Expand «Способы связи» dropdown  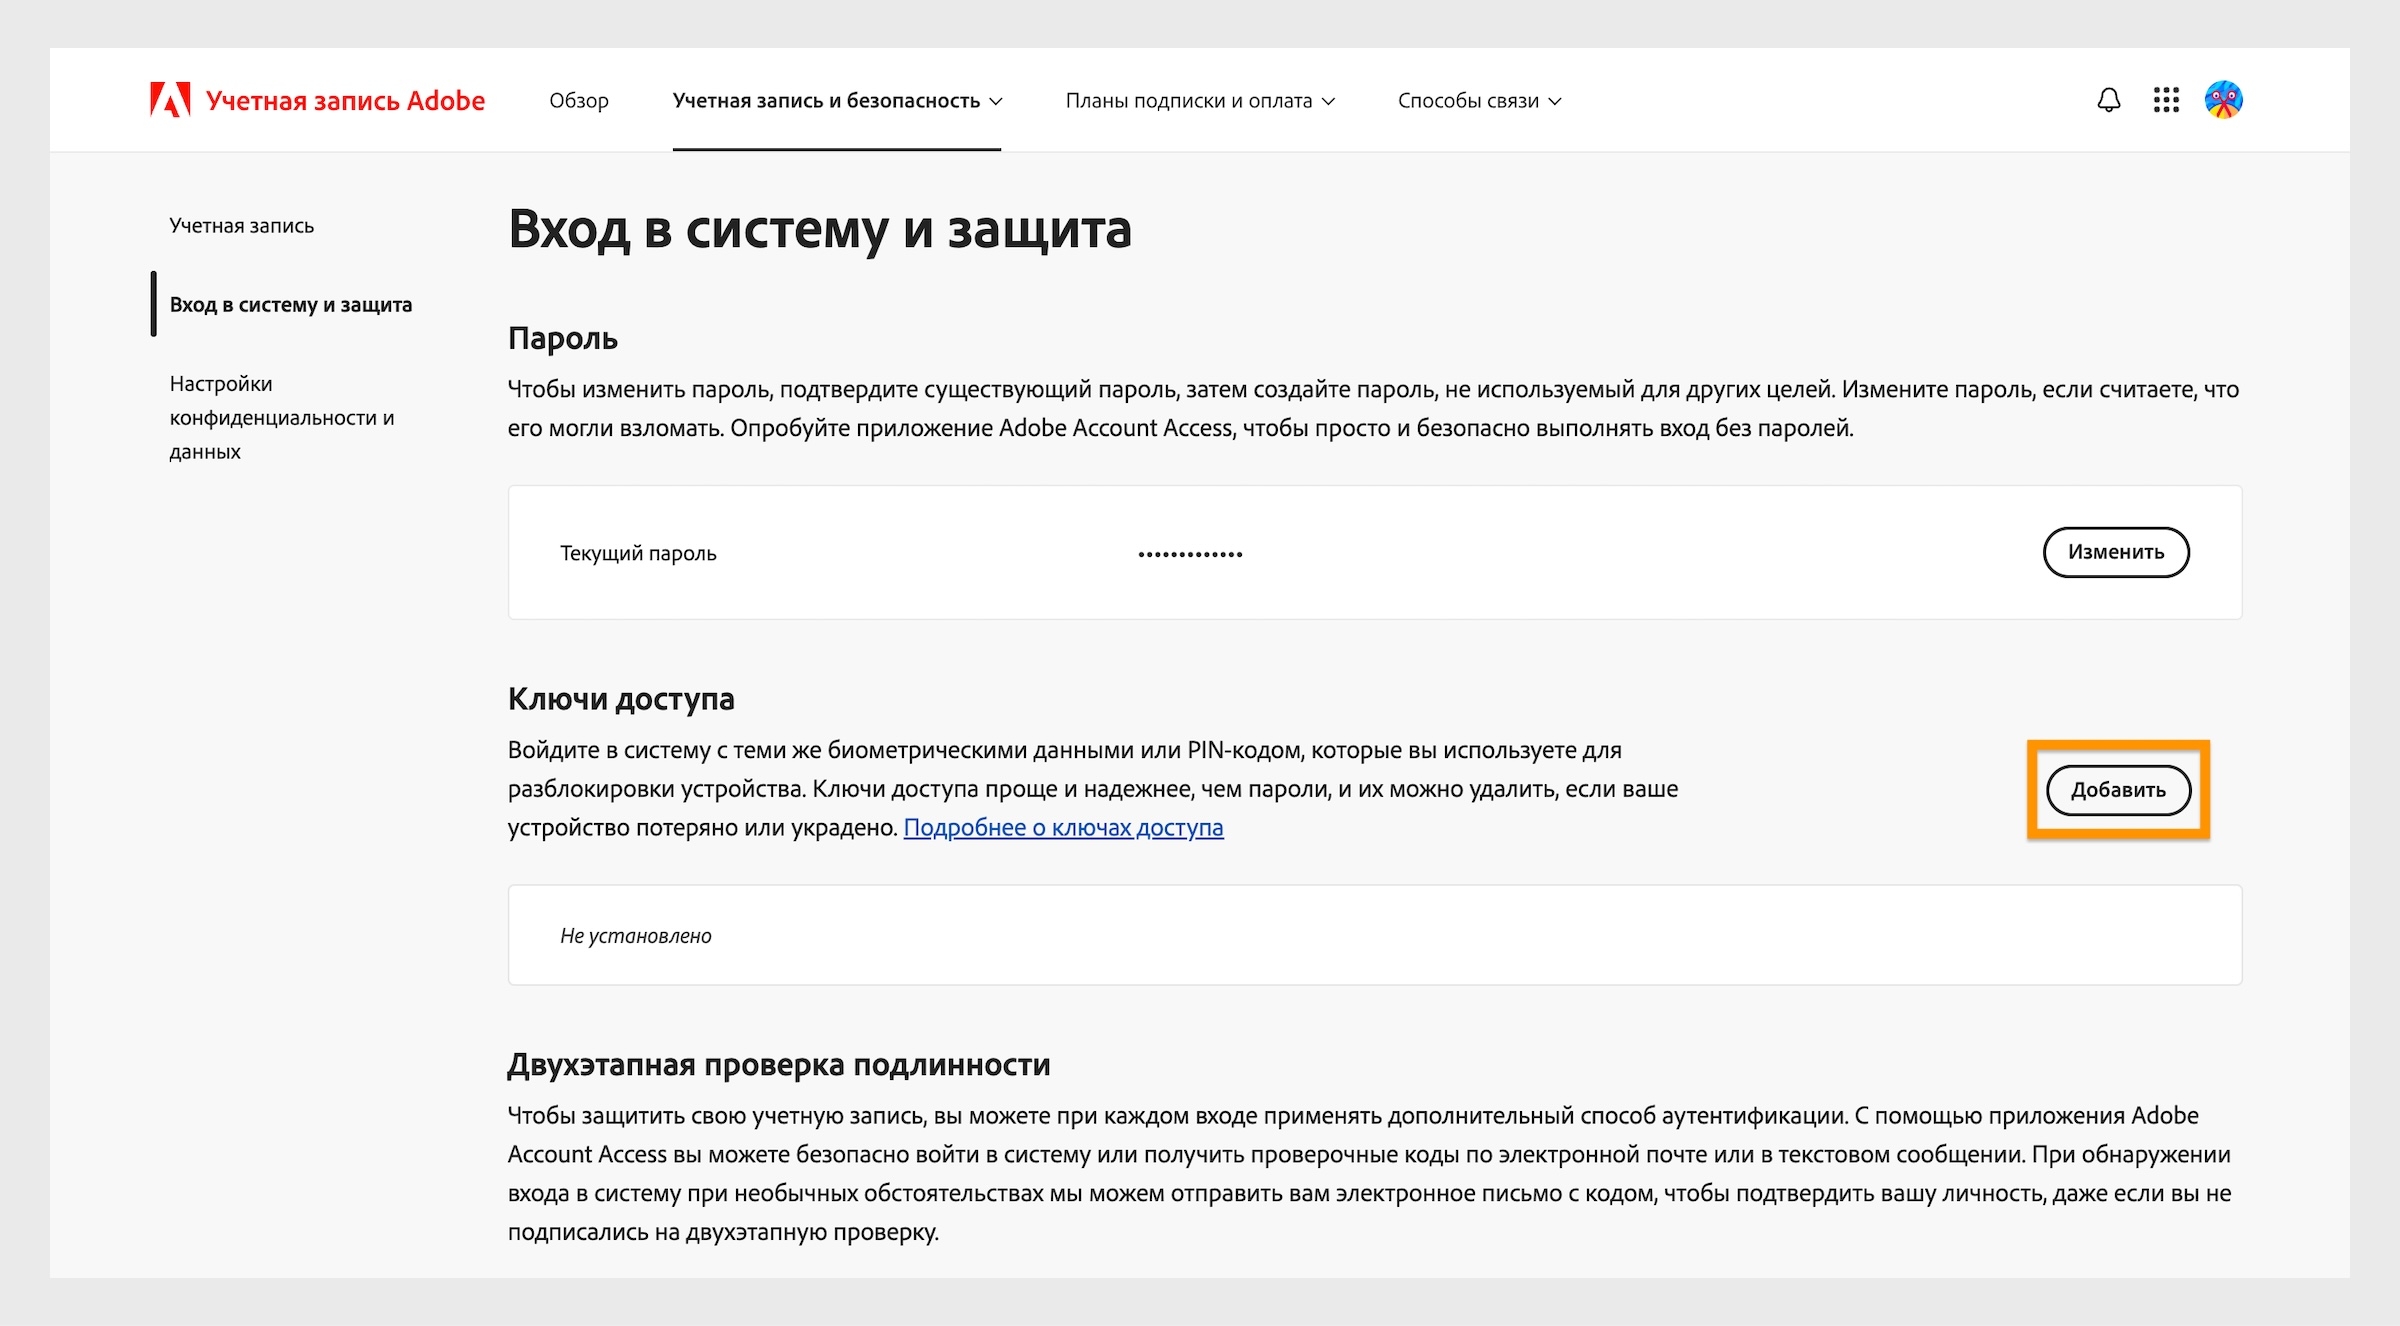1480,100
